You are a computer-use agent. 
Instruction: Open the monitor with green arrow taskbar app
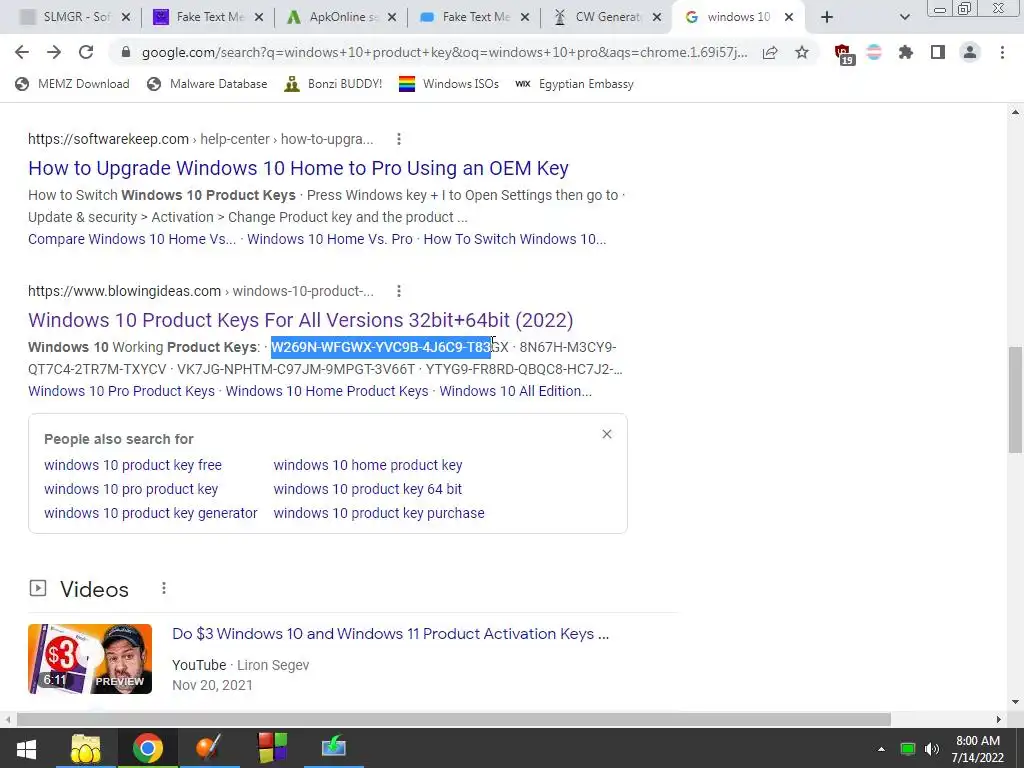[334, 748]
